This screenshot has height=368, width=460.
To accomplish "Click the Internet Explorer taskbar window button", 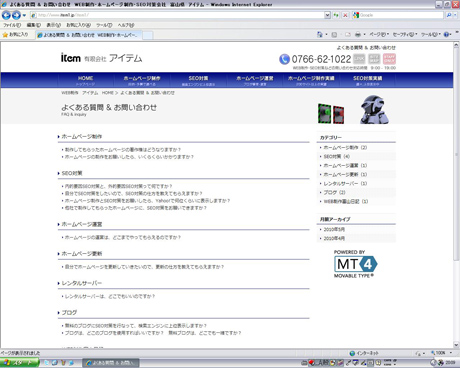I will coord(111,363).
